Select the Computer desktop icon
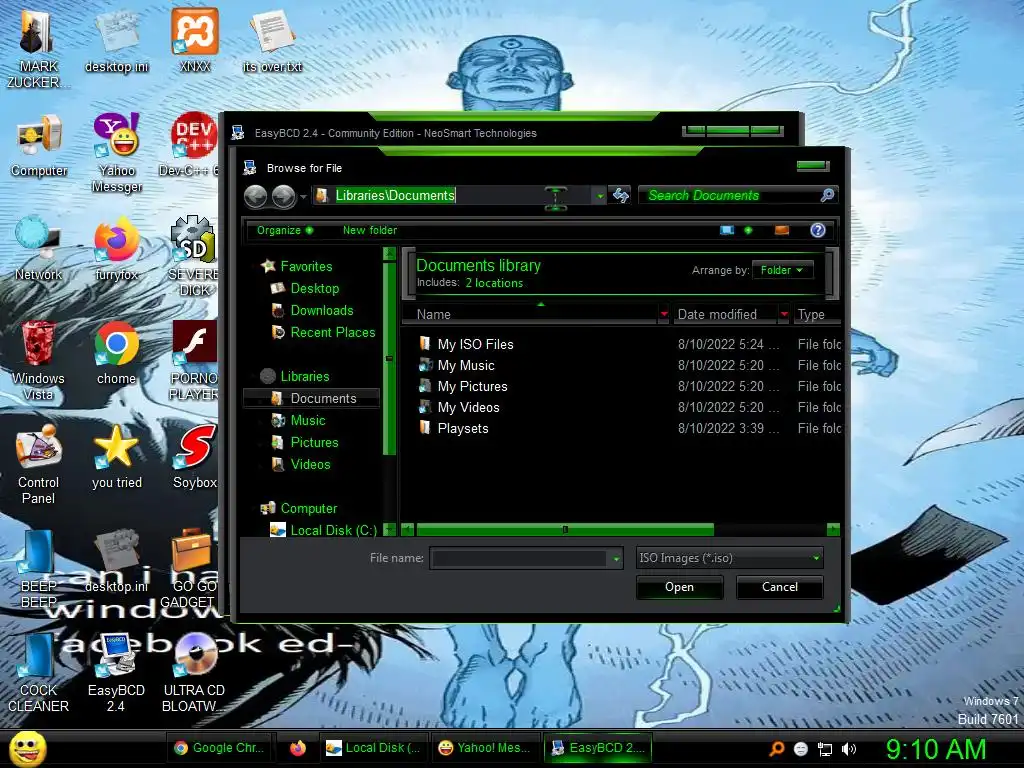This screenshot has width=1024, height=768. pyautogui.click(x=39, y=145)
